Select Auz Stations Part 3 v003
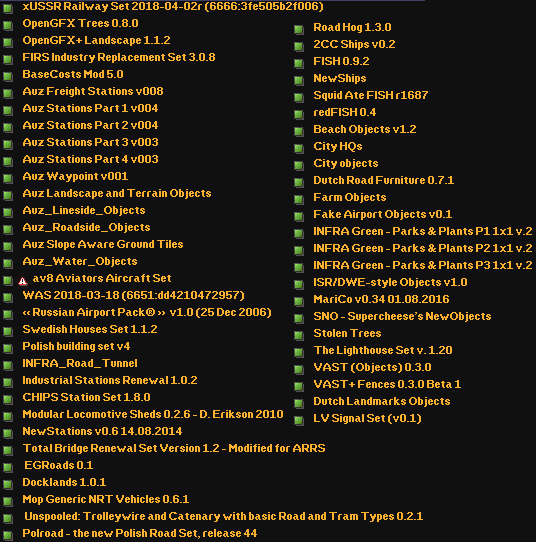Image resolution: width=536 pixels, height=542 pixels. [90, 142]
